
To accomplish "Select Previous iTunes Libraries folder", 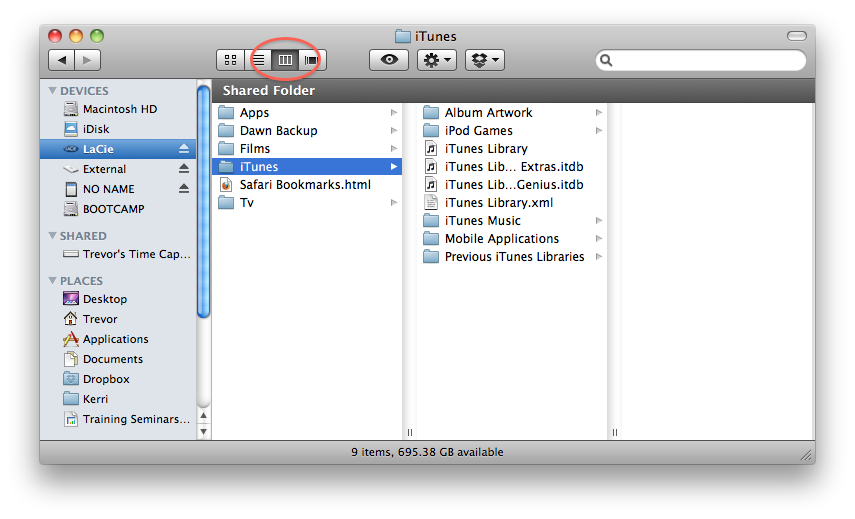I will click(512, 256).
